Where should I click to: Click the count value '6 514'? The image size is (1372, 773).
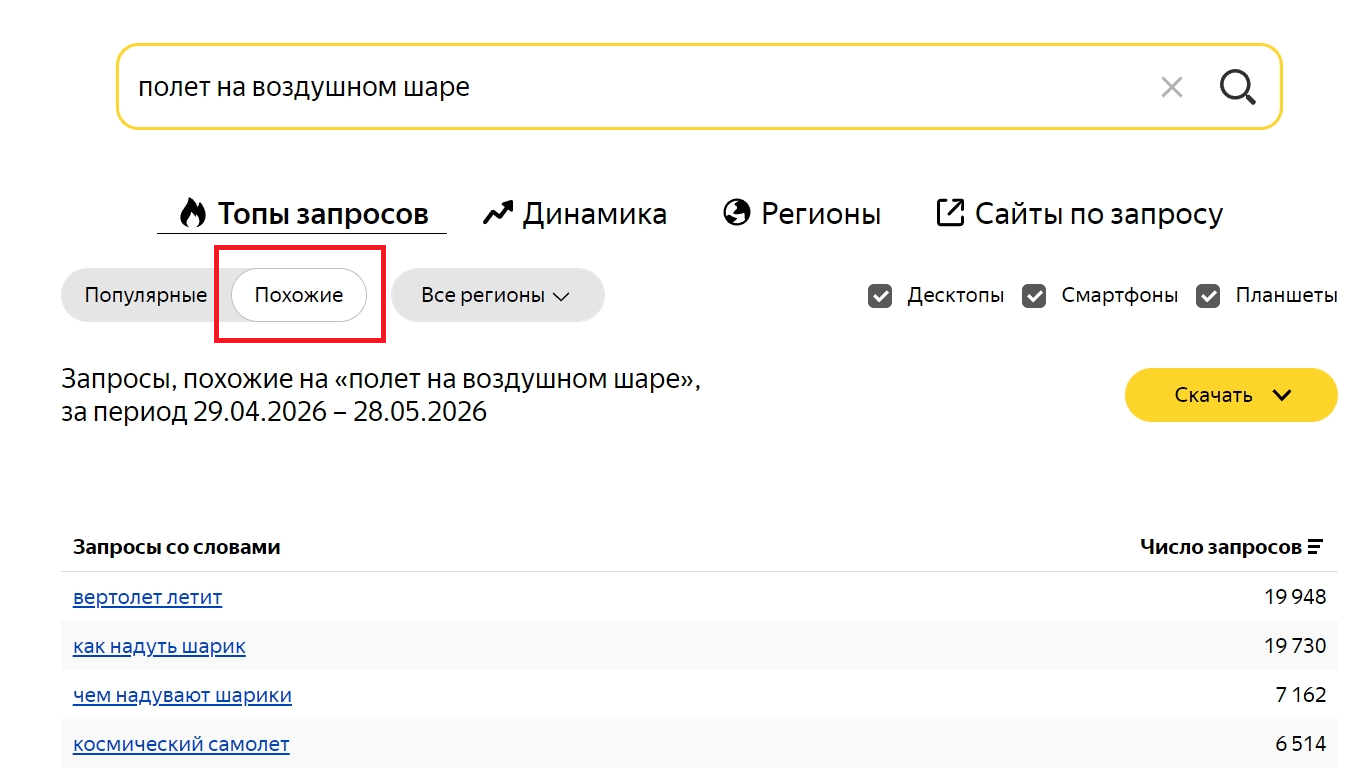coord(1301,744)
